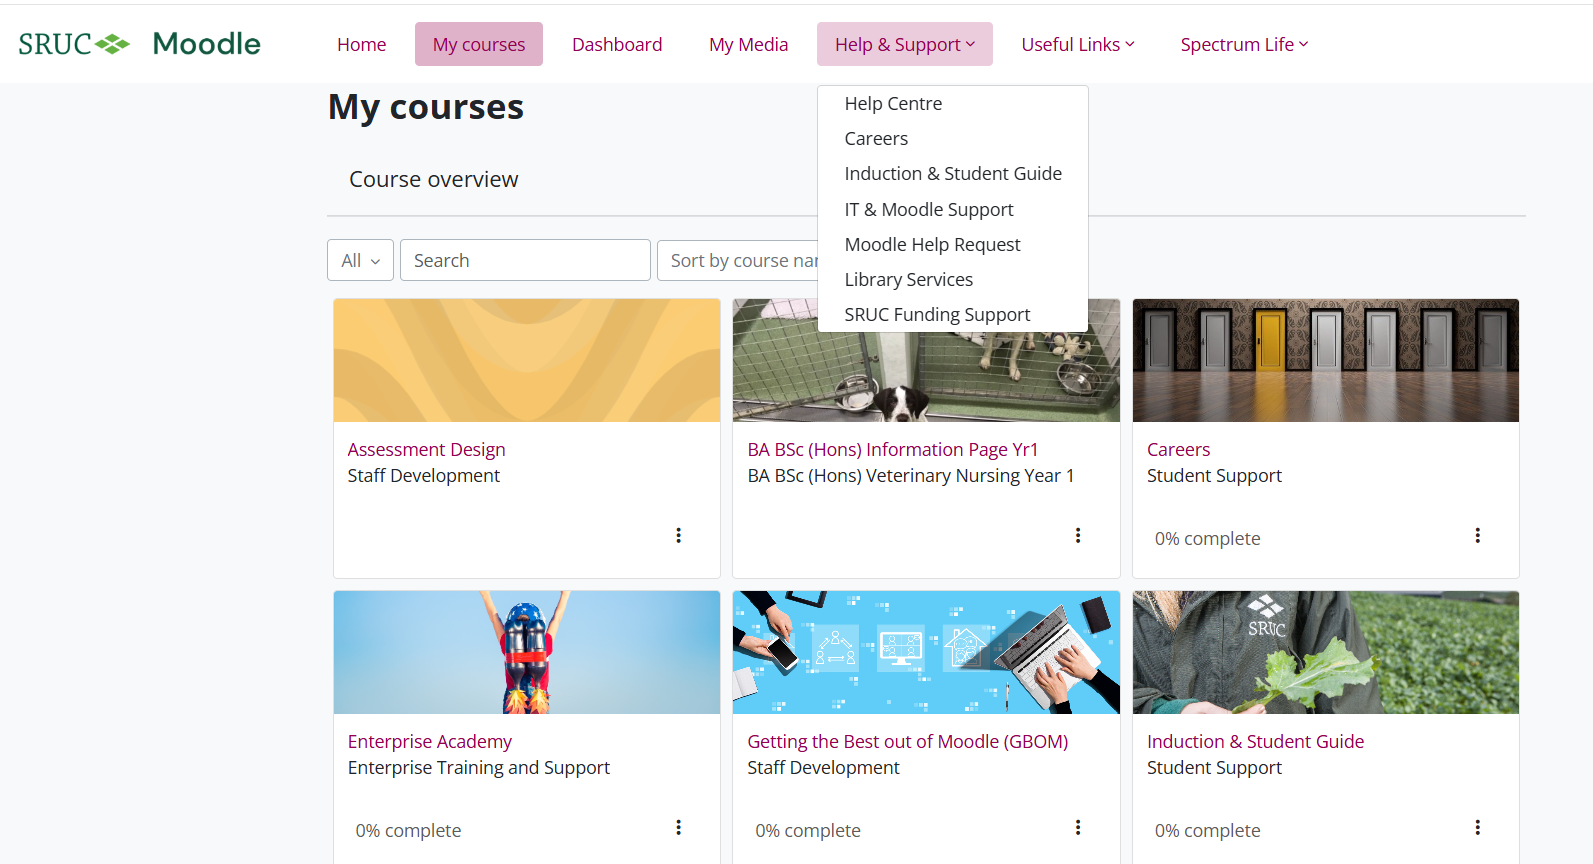Open the Sort by course name dropdown
Image resolution: width=1593 pixels, height=864 pixels.
tap(738, 260)
